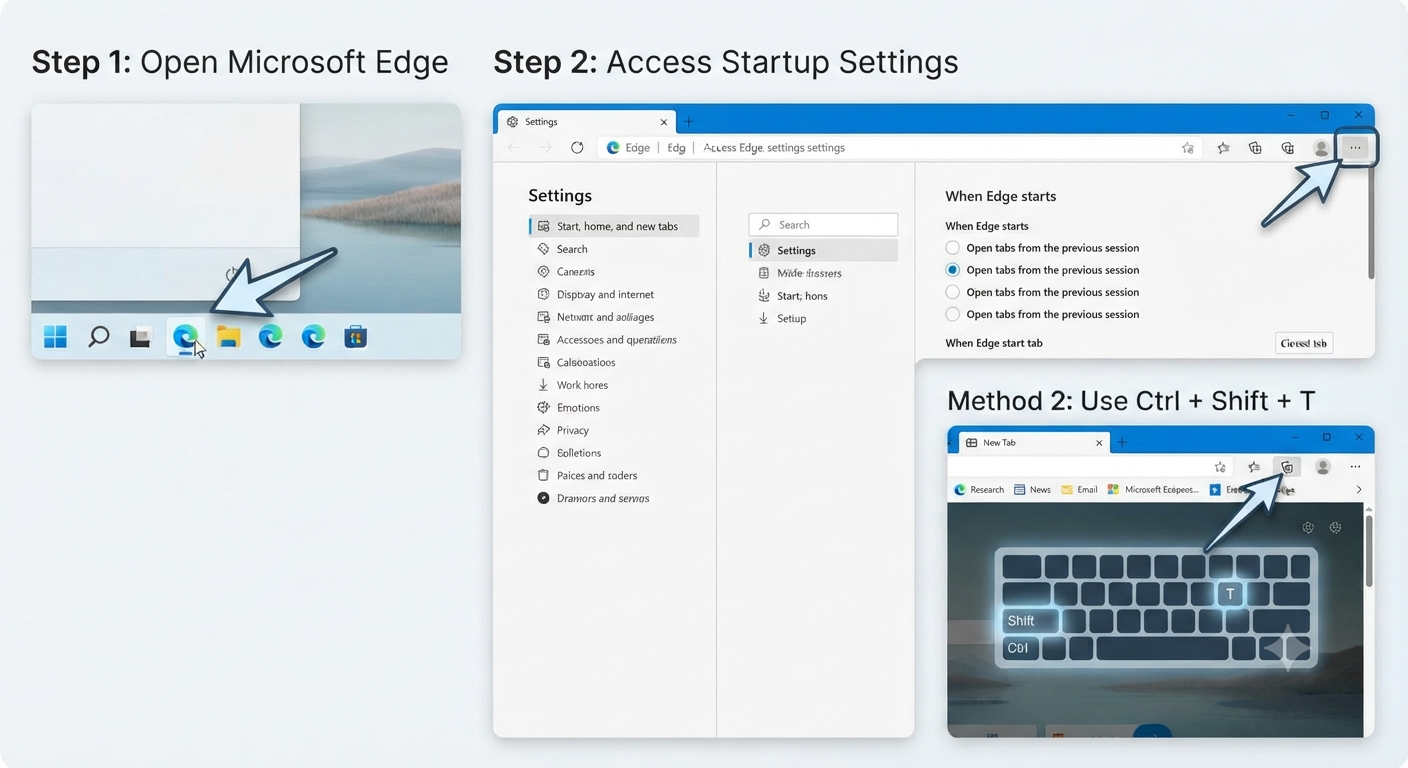The image size is (1408, 768).
Task: Open three-dot menu in New Tab window
Action: click(x=1355, y=467)
